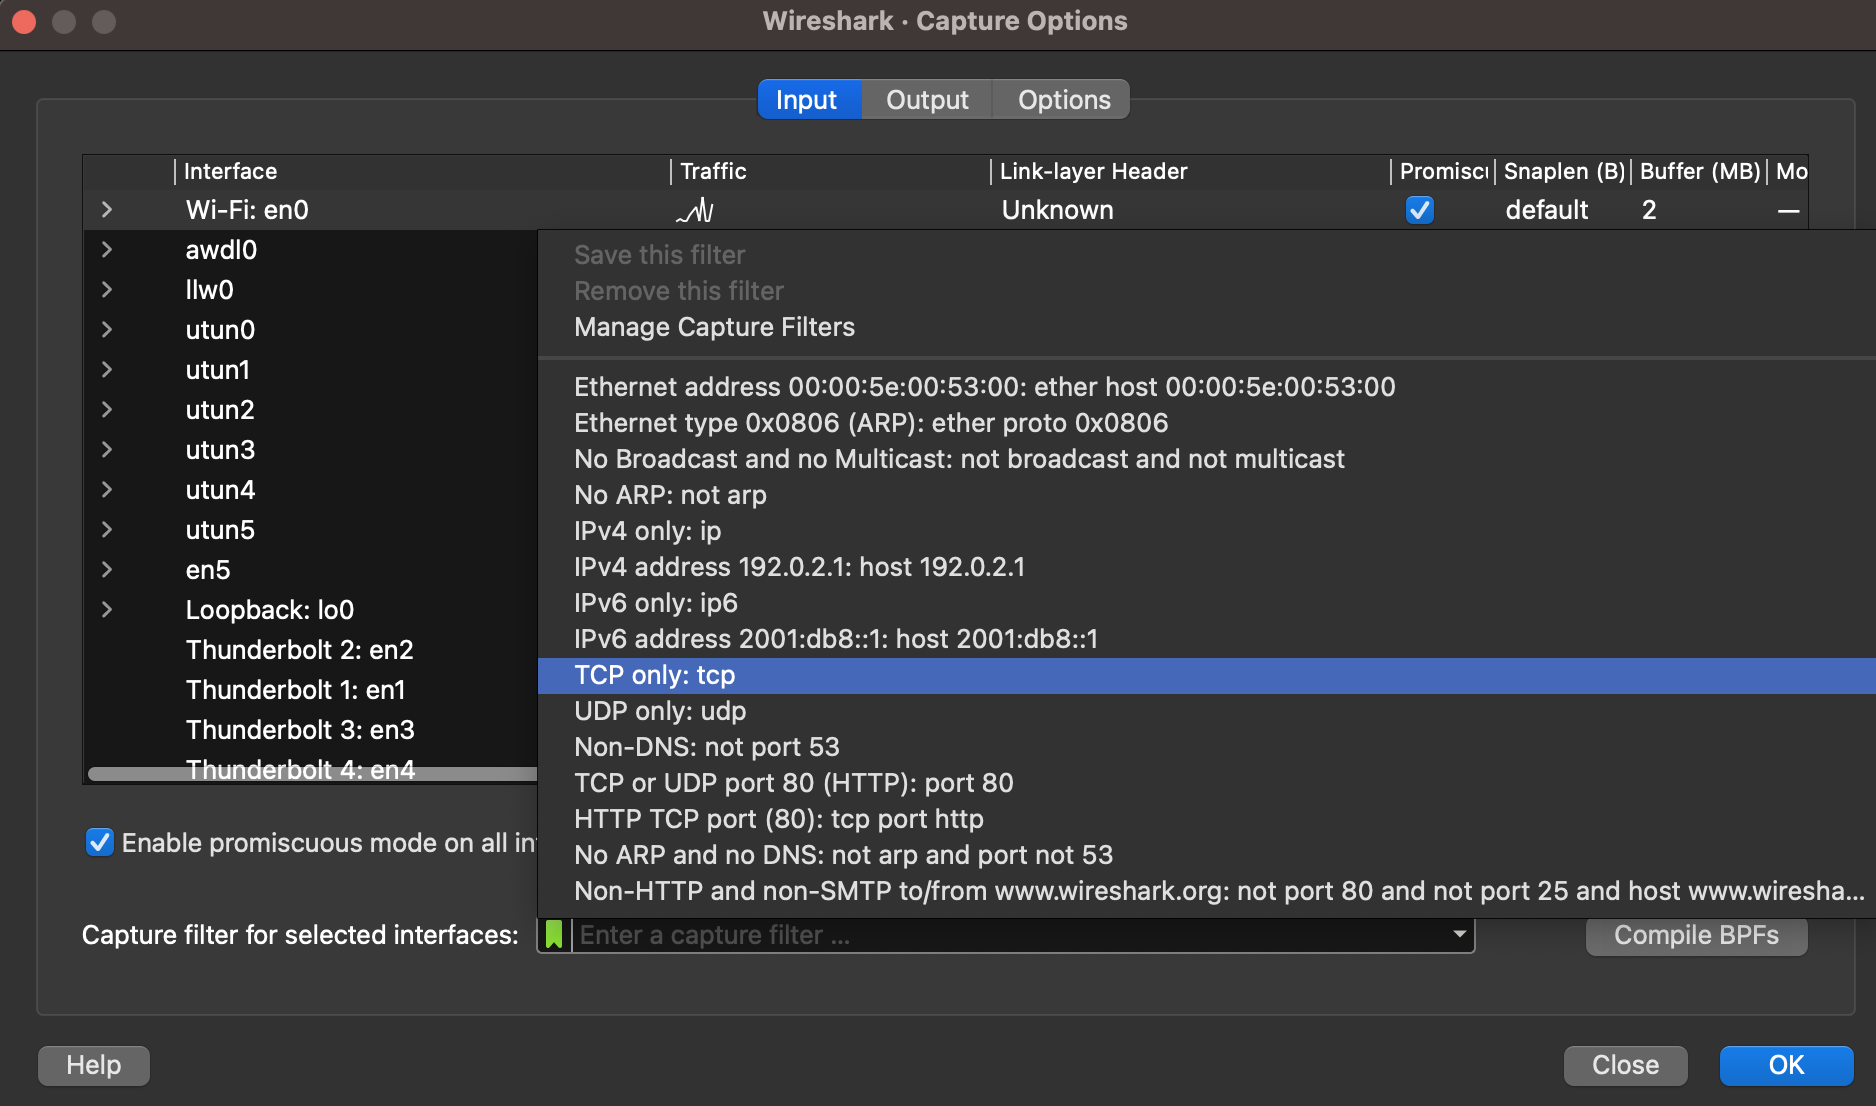
Task: Click the Link-layer Header column header
Action: tap(1190, 171)
